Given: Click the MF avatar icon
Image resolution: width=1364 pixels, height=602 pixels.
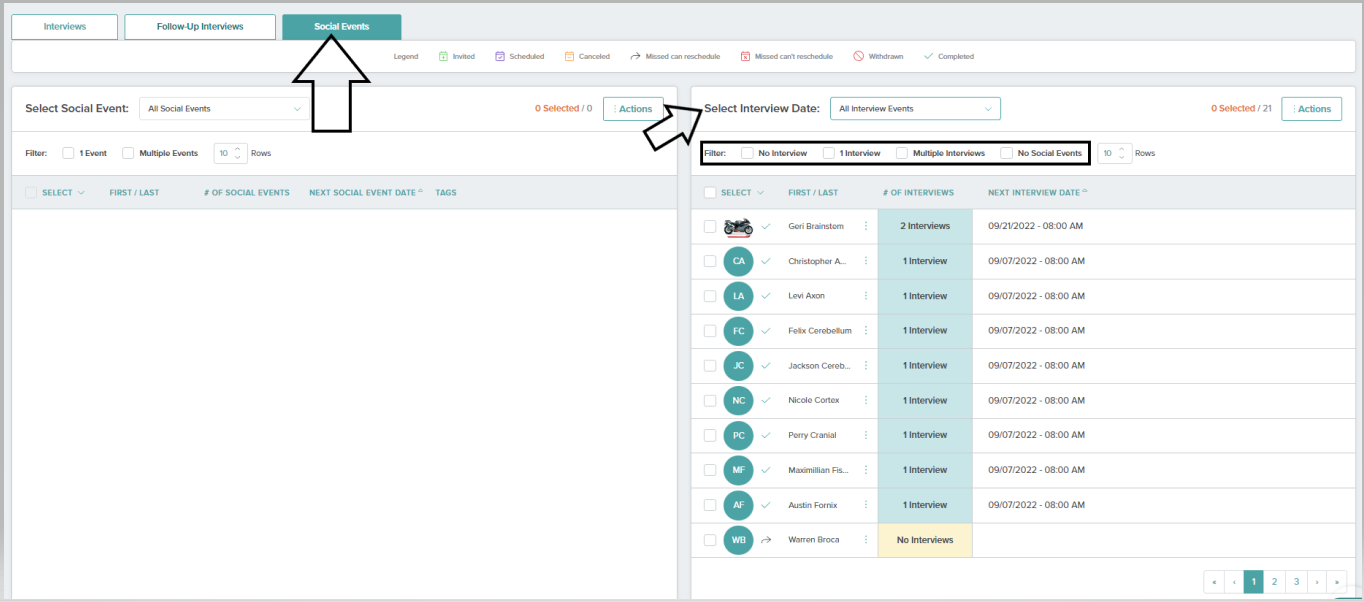Looking at the screenshot, I should (x=738, y=470).
